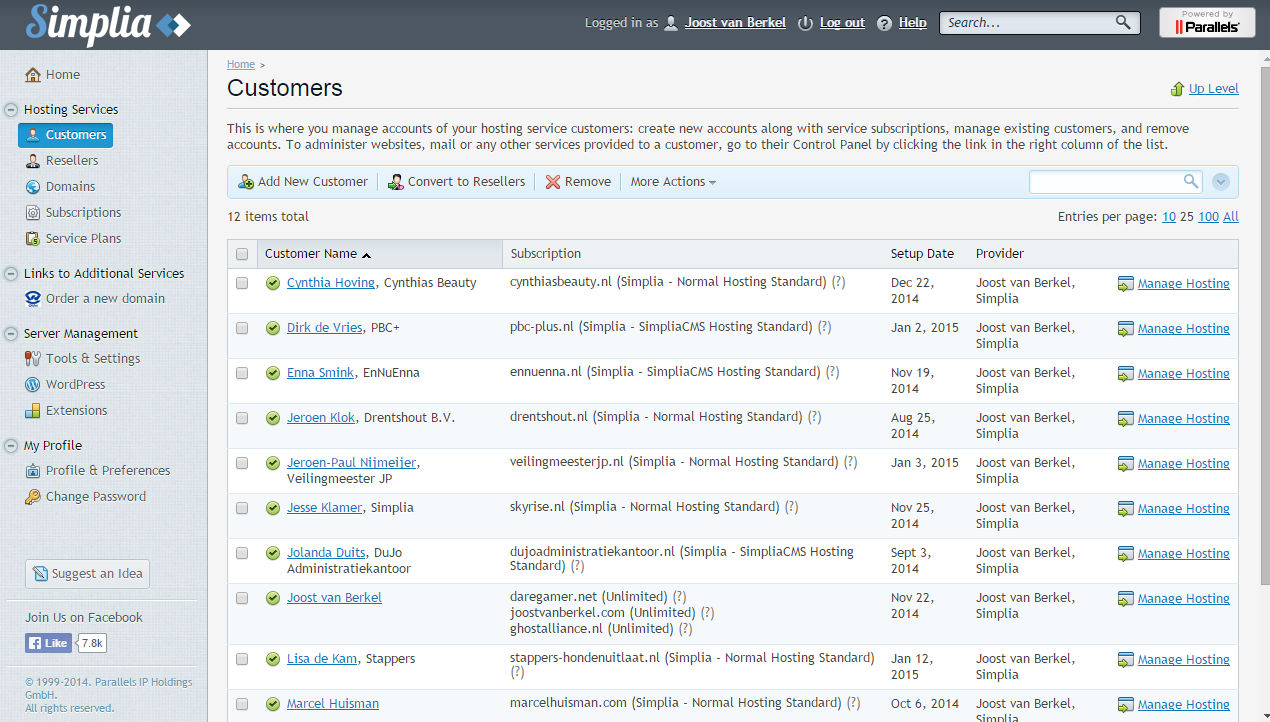Set entries per page to 10
The width and height of the screenshot is (1270, 722).
coord(1169,217)
